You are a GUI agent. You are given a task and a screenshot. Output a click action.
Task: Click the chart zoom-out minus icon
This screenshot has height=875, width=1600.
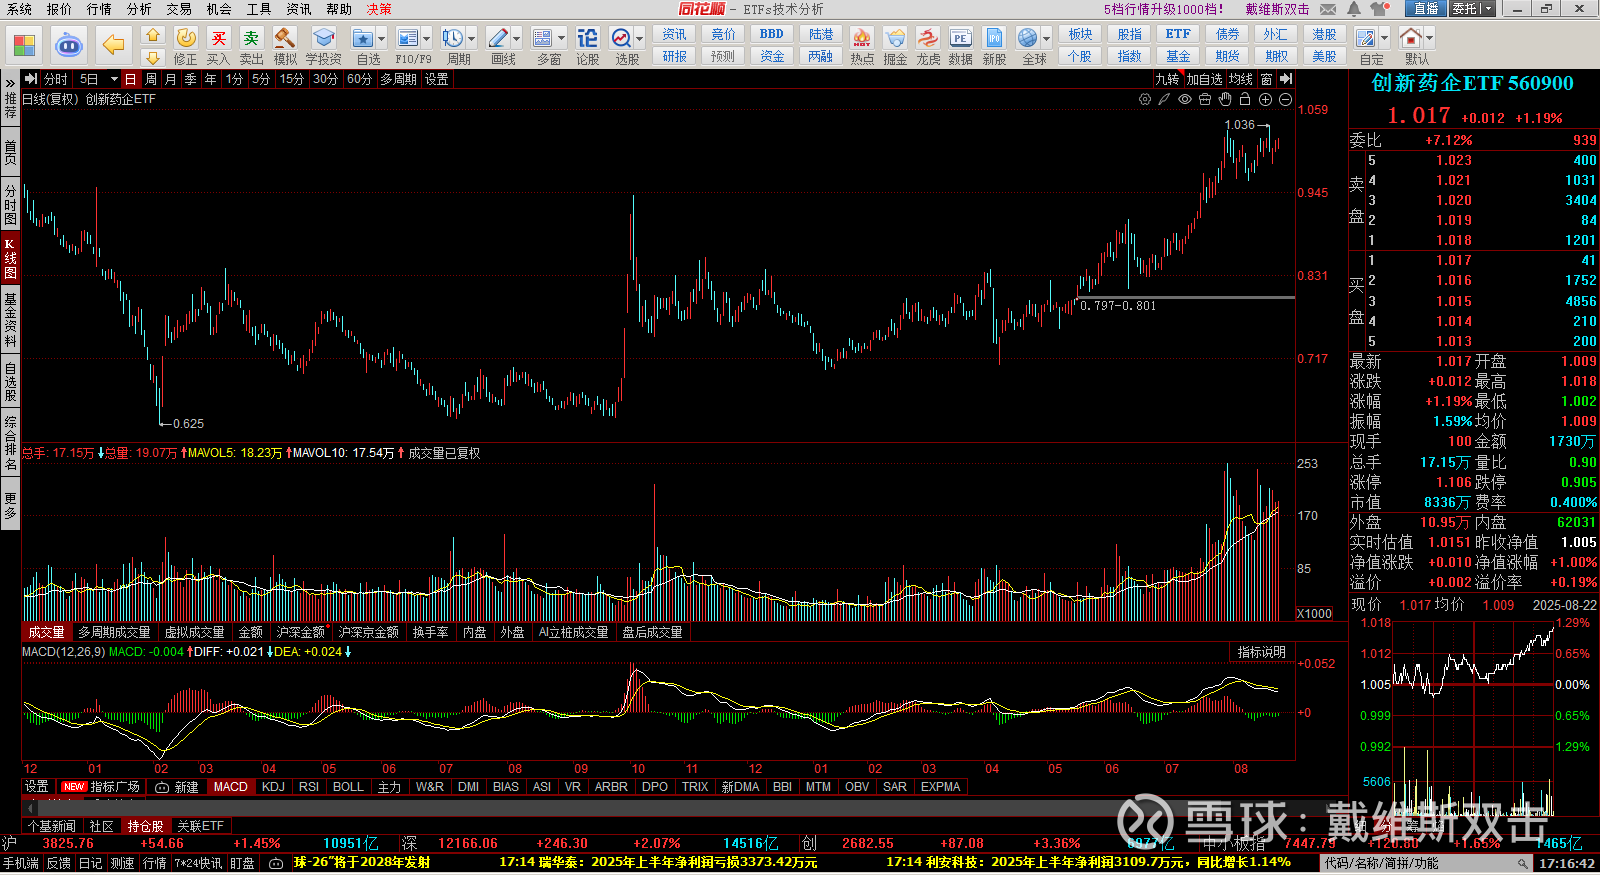pyautogui.click(x=1285, y=99)
